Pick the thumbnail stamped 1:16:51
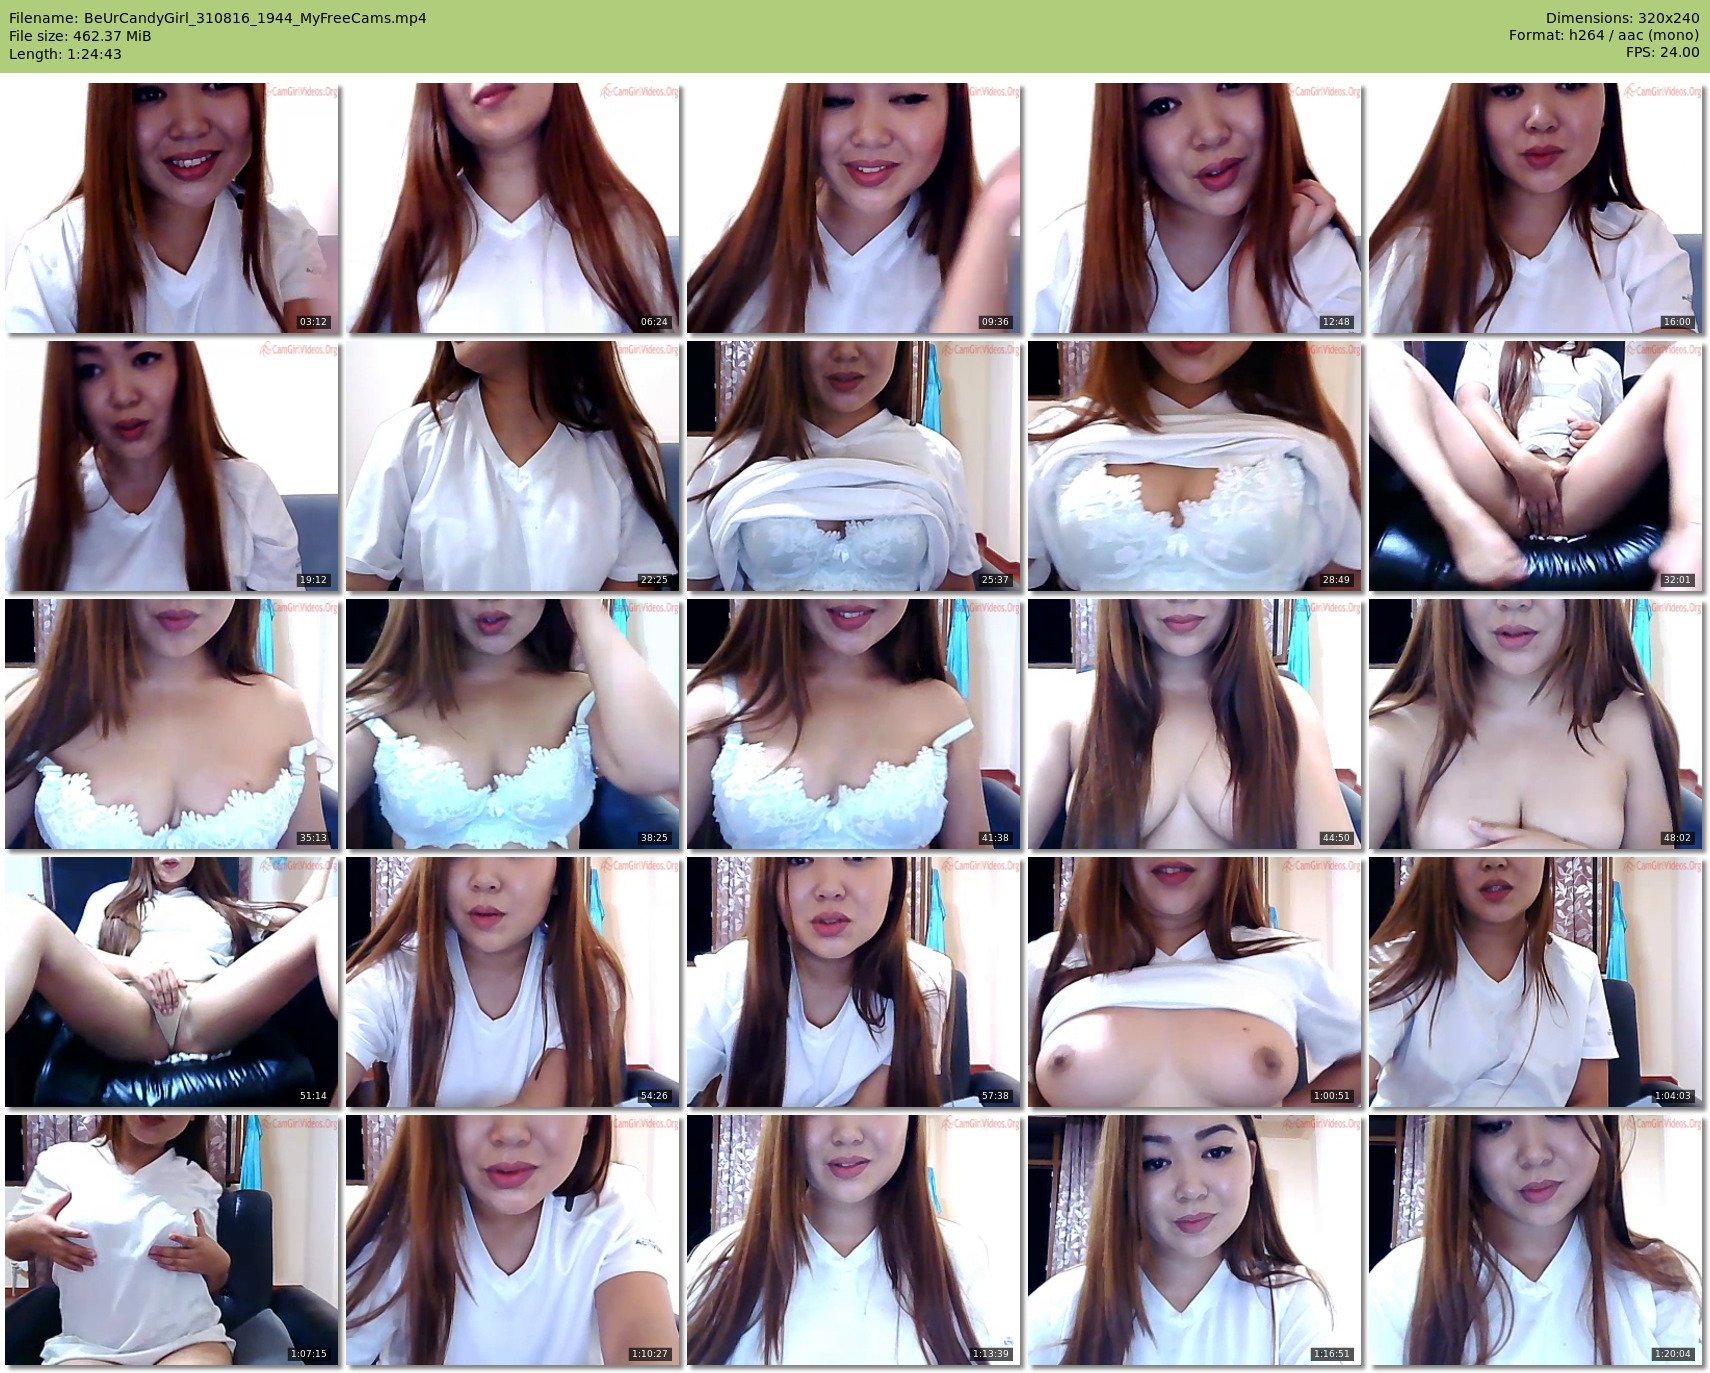The width and height of the screenshot is (1710, 1373). pos(1195,1240)
